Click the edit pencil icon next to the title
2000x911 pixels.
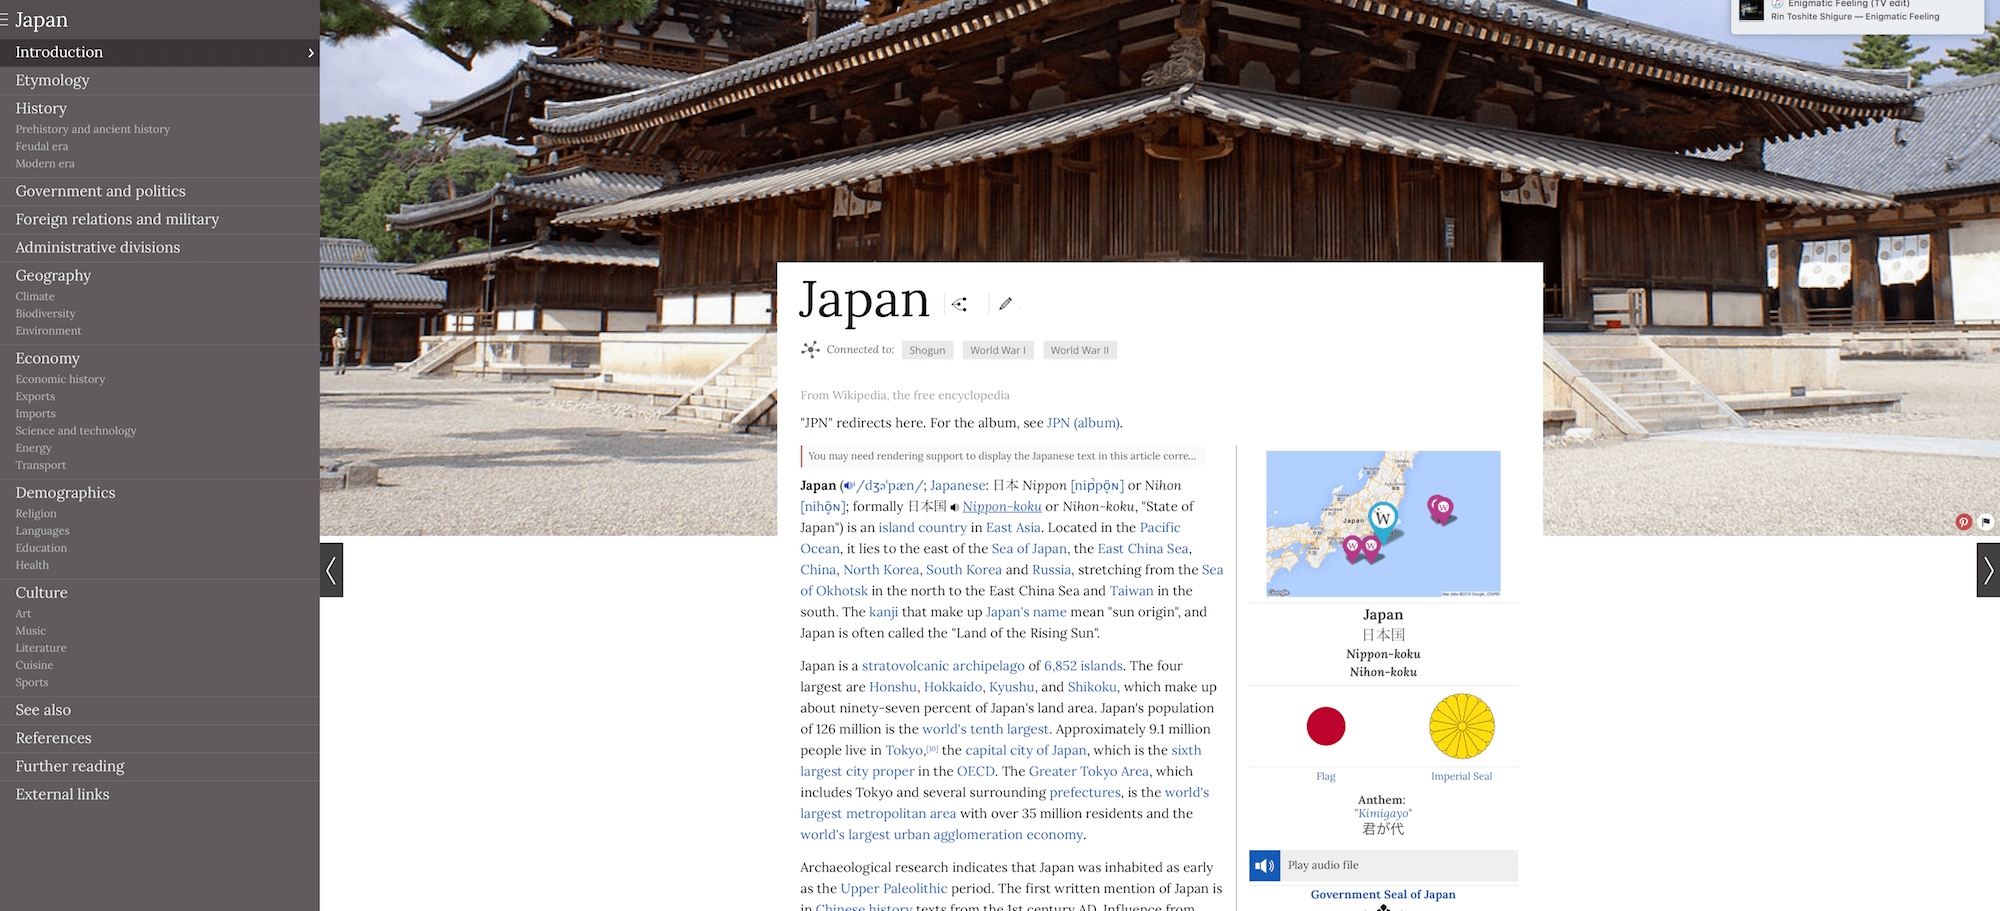point(1006,303)
